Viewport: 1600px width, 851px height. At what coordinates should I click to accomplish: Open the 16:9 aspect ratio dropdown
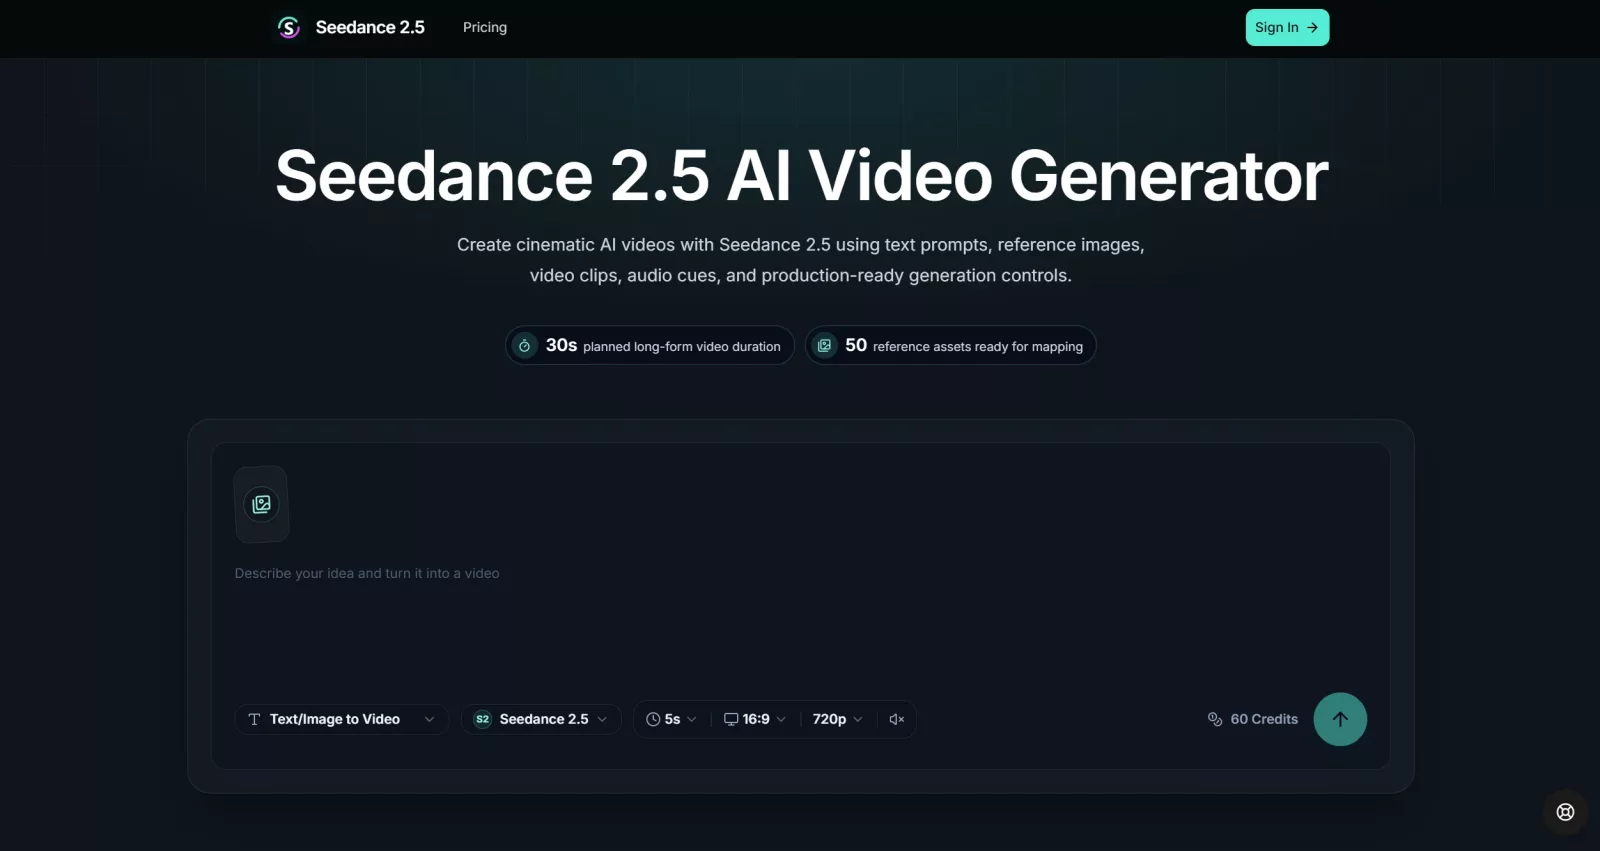coord(755,719)
